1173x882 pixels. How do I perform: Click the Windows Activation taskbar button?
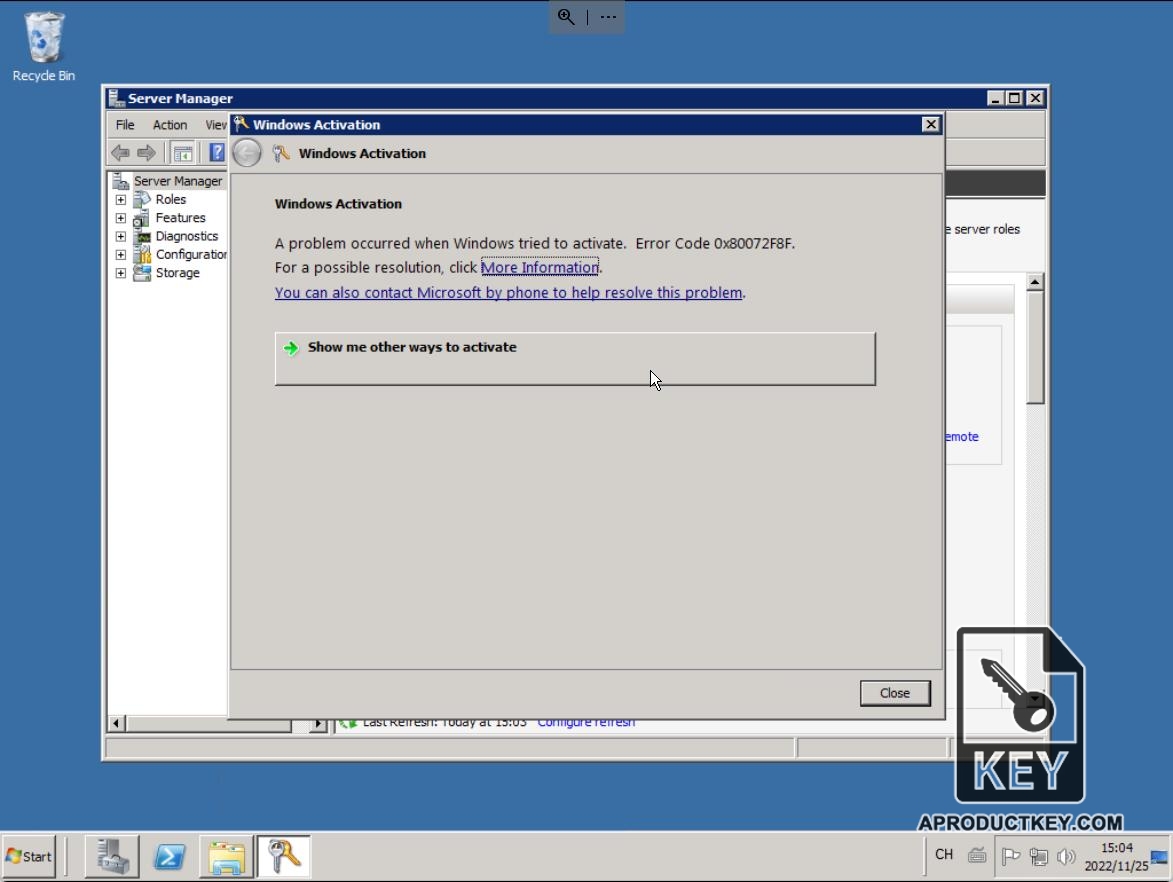(284, 857)
